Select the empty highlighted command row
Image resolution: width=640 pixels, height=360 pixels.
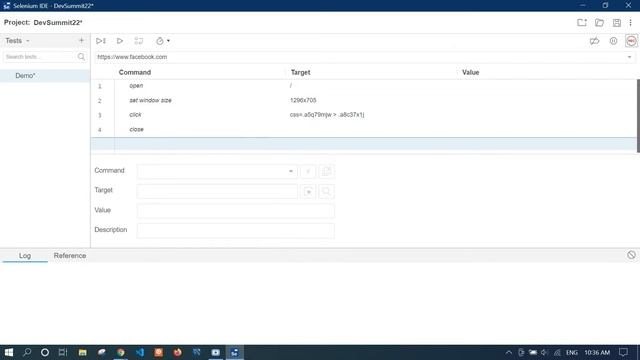(363, 144)
